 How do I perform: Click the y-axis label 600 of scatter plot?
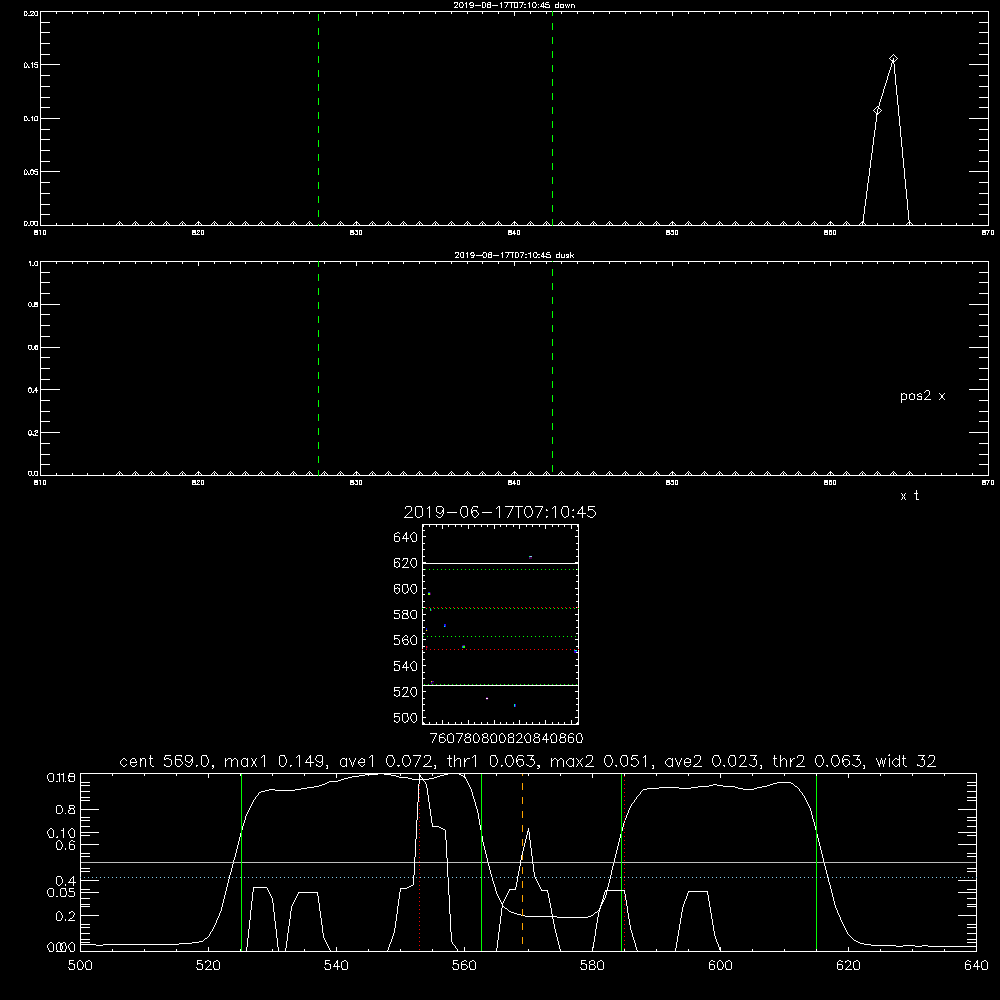point(405,589)
